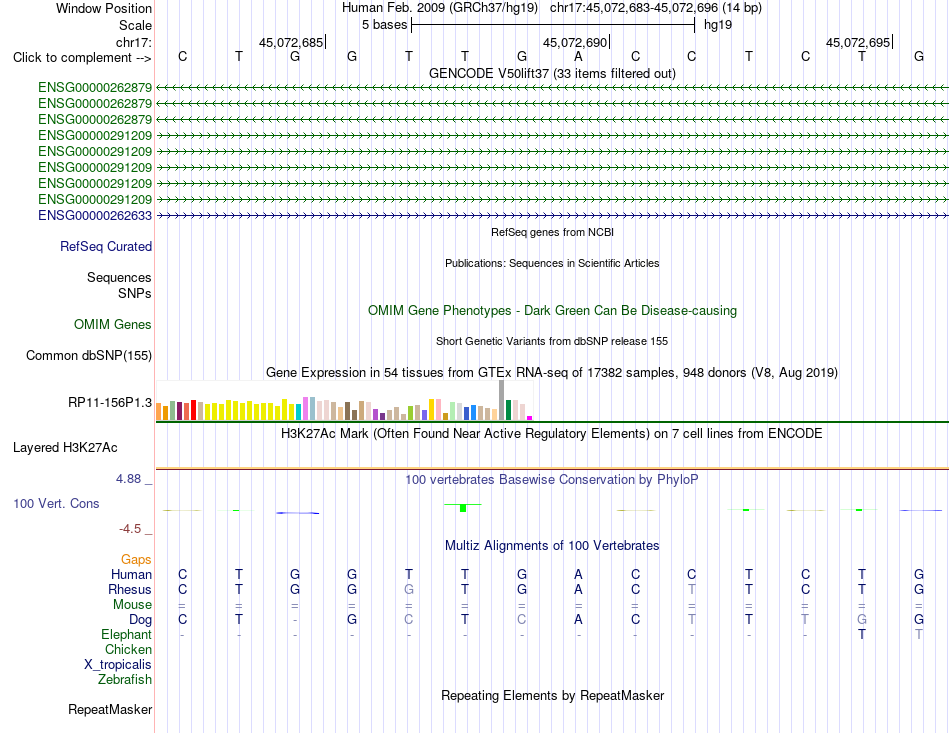
Task: Click the '5 bases' scale label
Action: 384,25
